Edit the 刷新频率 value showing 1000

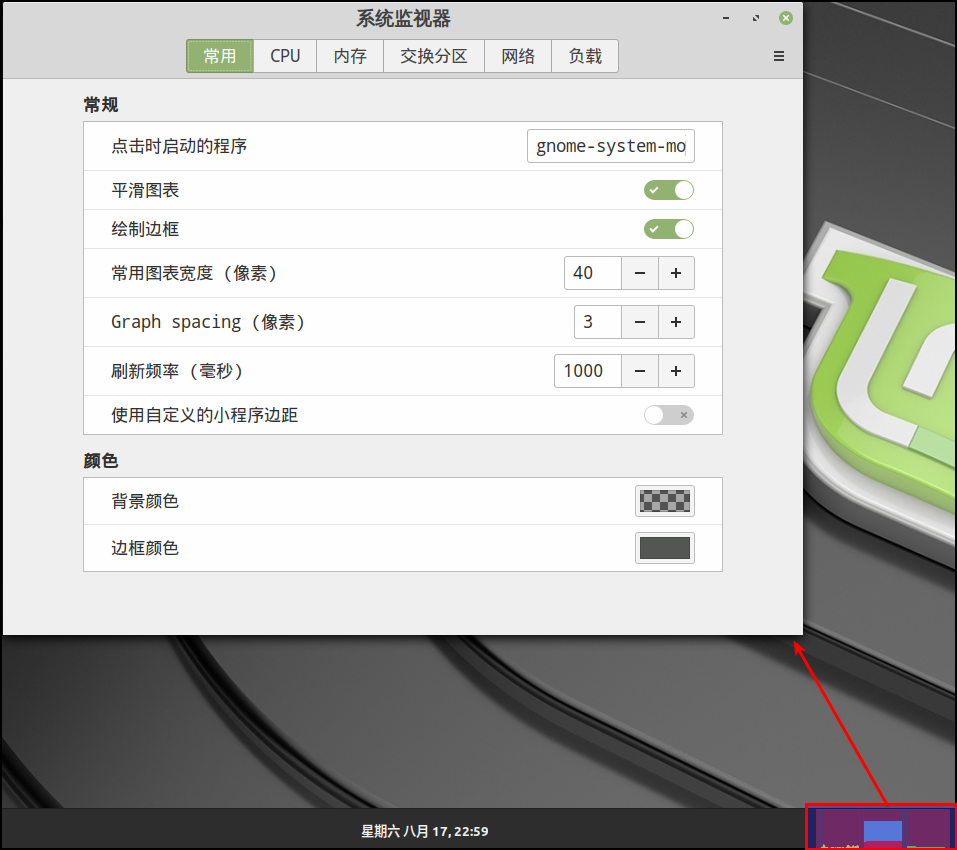tap(586, 370)
